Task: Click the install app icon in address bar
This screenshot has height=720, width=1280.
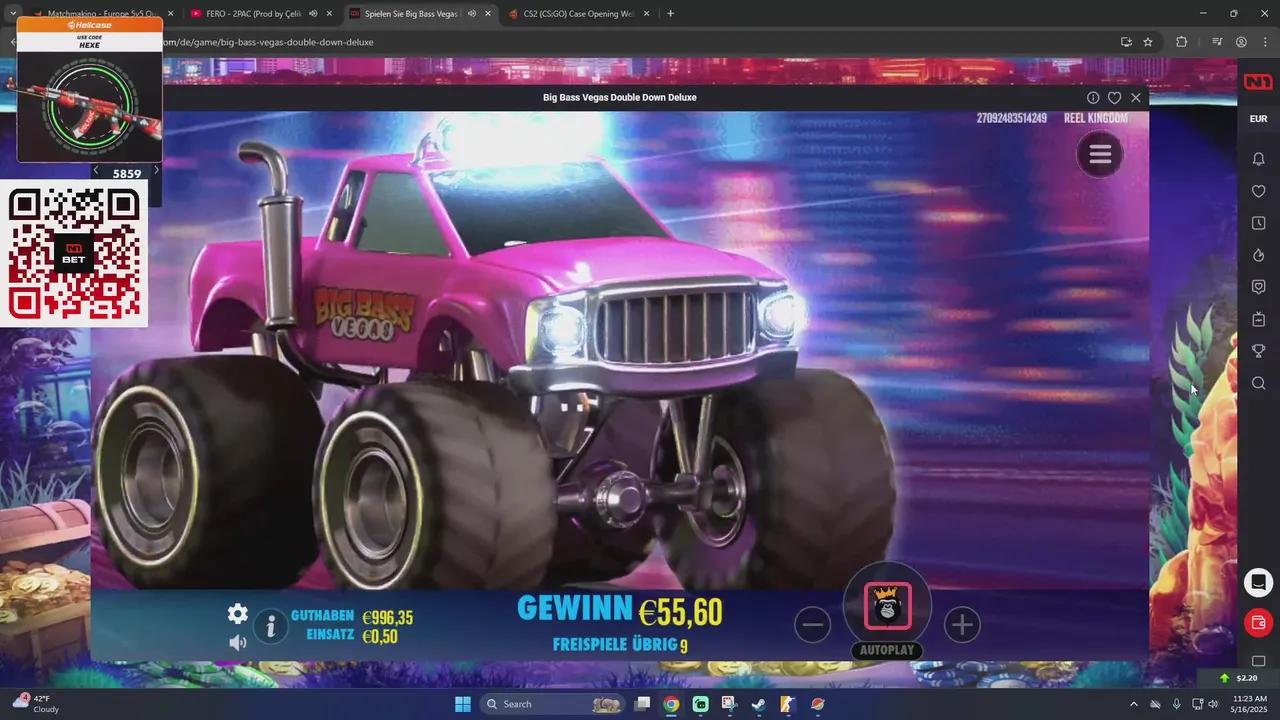Action: pos(1126,42)
